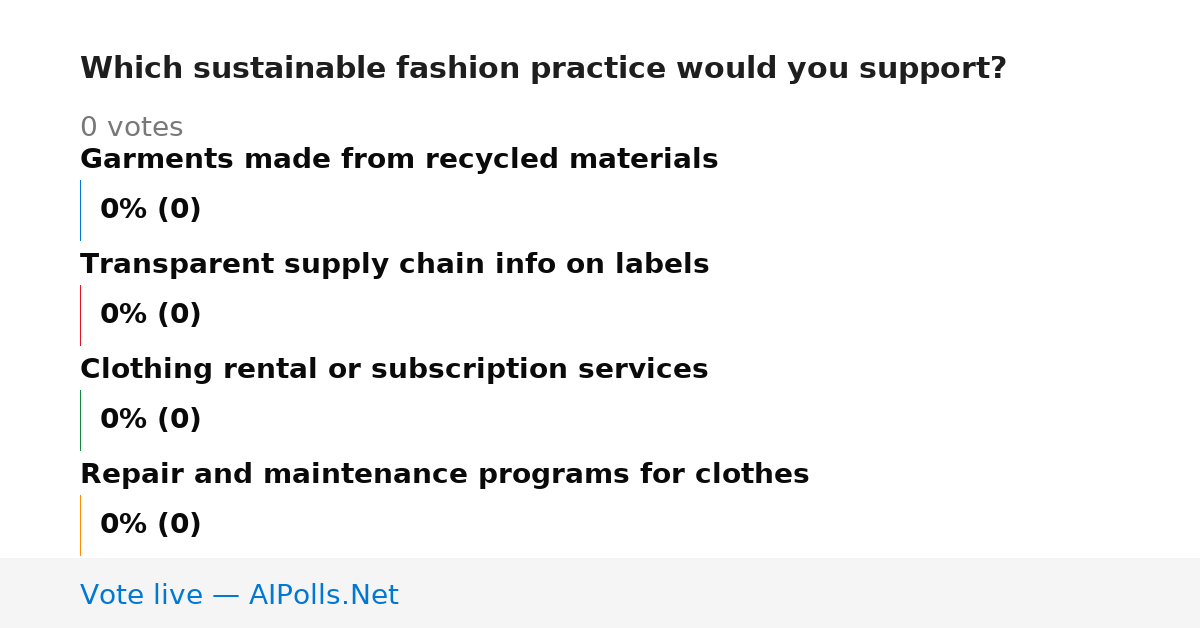Select "Garments made from recycled materials" option
Viewport: 1200px width, 628px height.
click(x=399, y=160)
